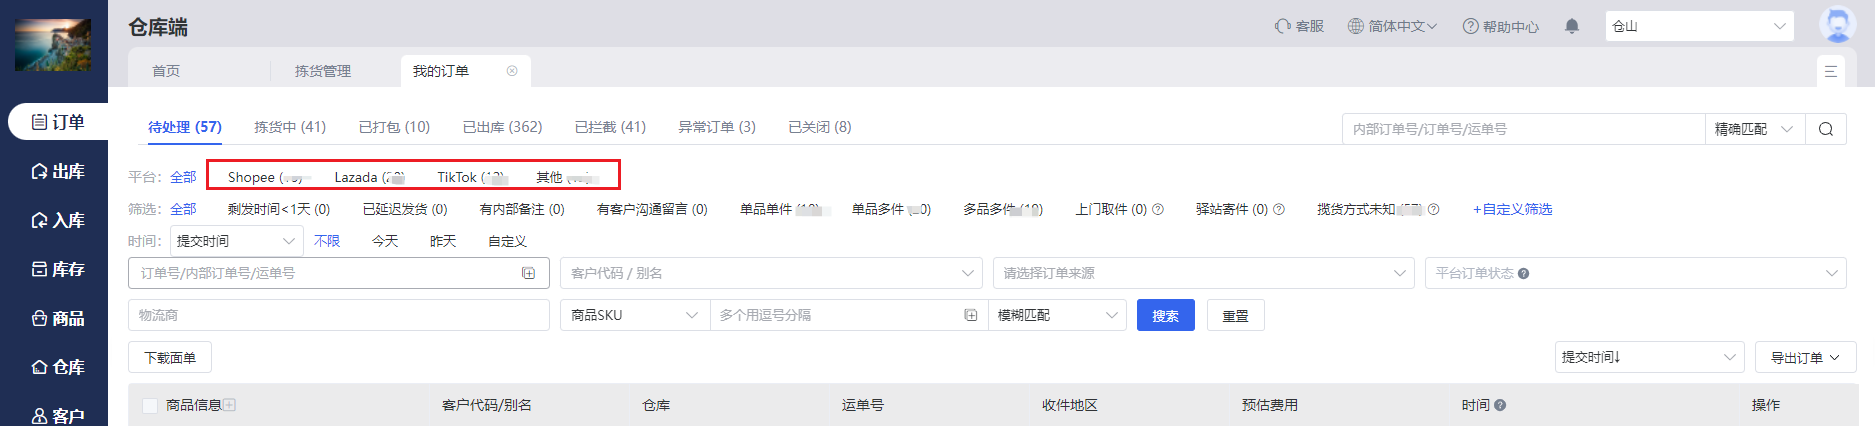
Task: Open the user avatar profile
Action: pos(1836,25)
